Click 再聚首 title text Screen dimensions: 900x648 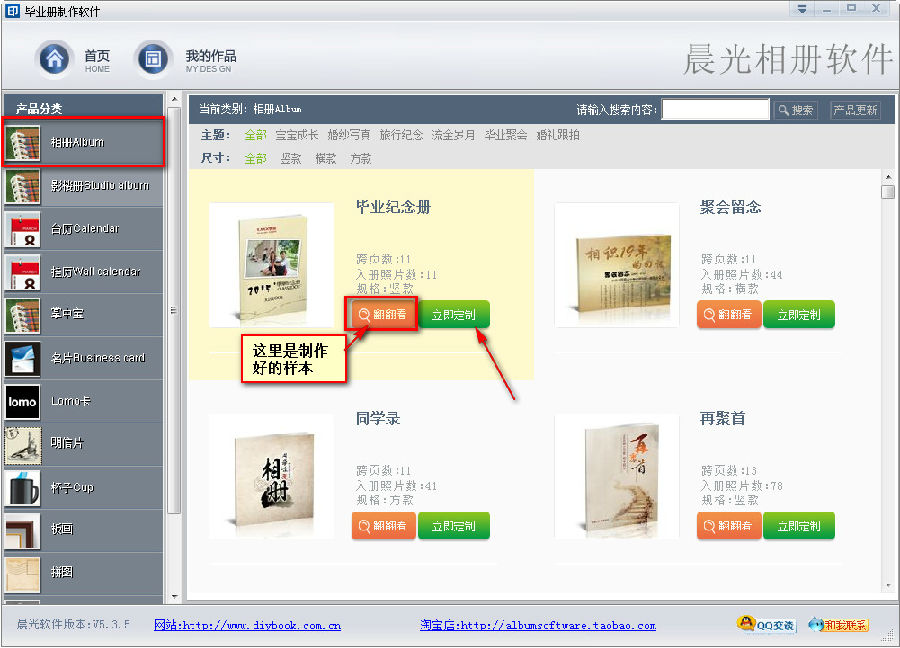pos(722,418)
